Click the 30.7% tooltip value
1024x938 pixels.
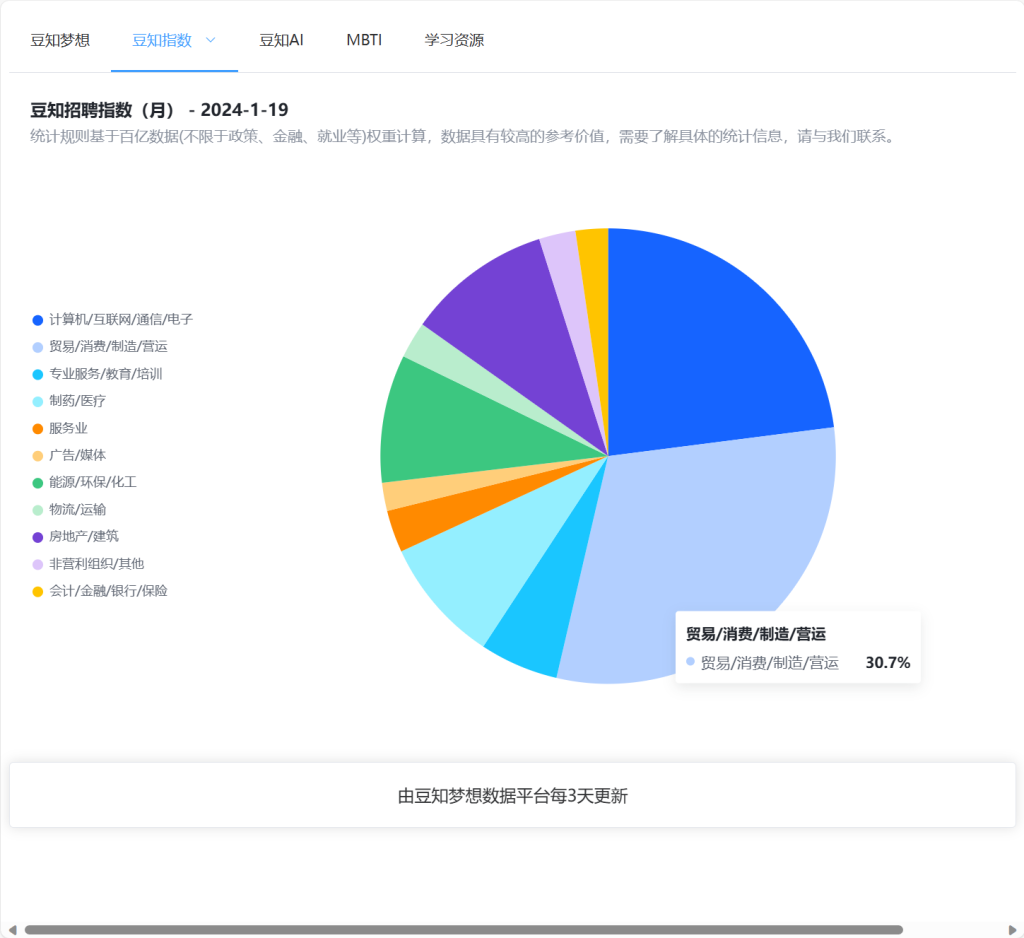tap(888, 662)
